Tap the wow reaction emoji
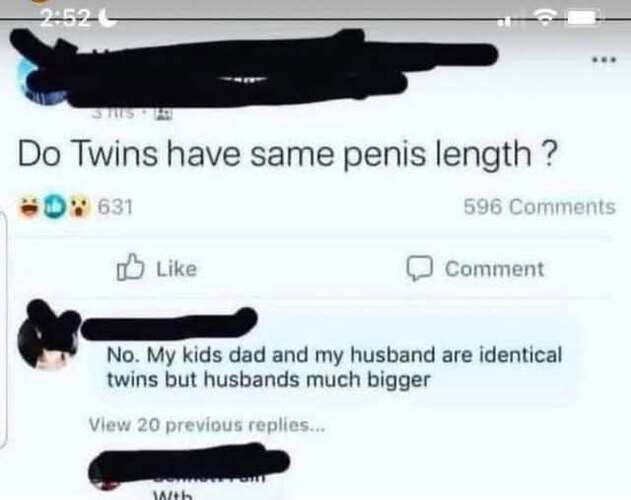This screenshot has width=631, height=500. pos(79,207)
